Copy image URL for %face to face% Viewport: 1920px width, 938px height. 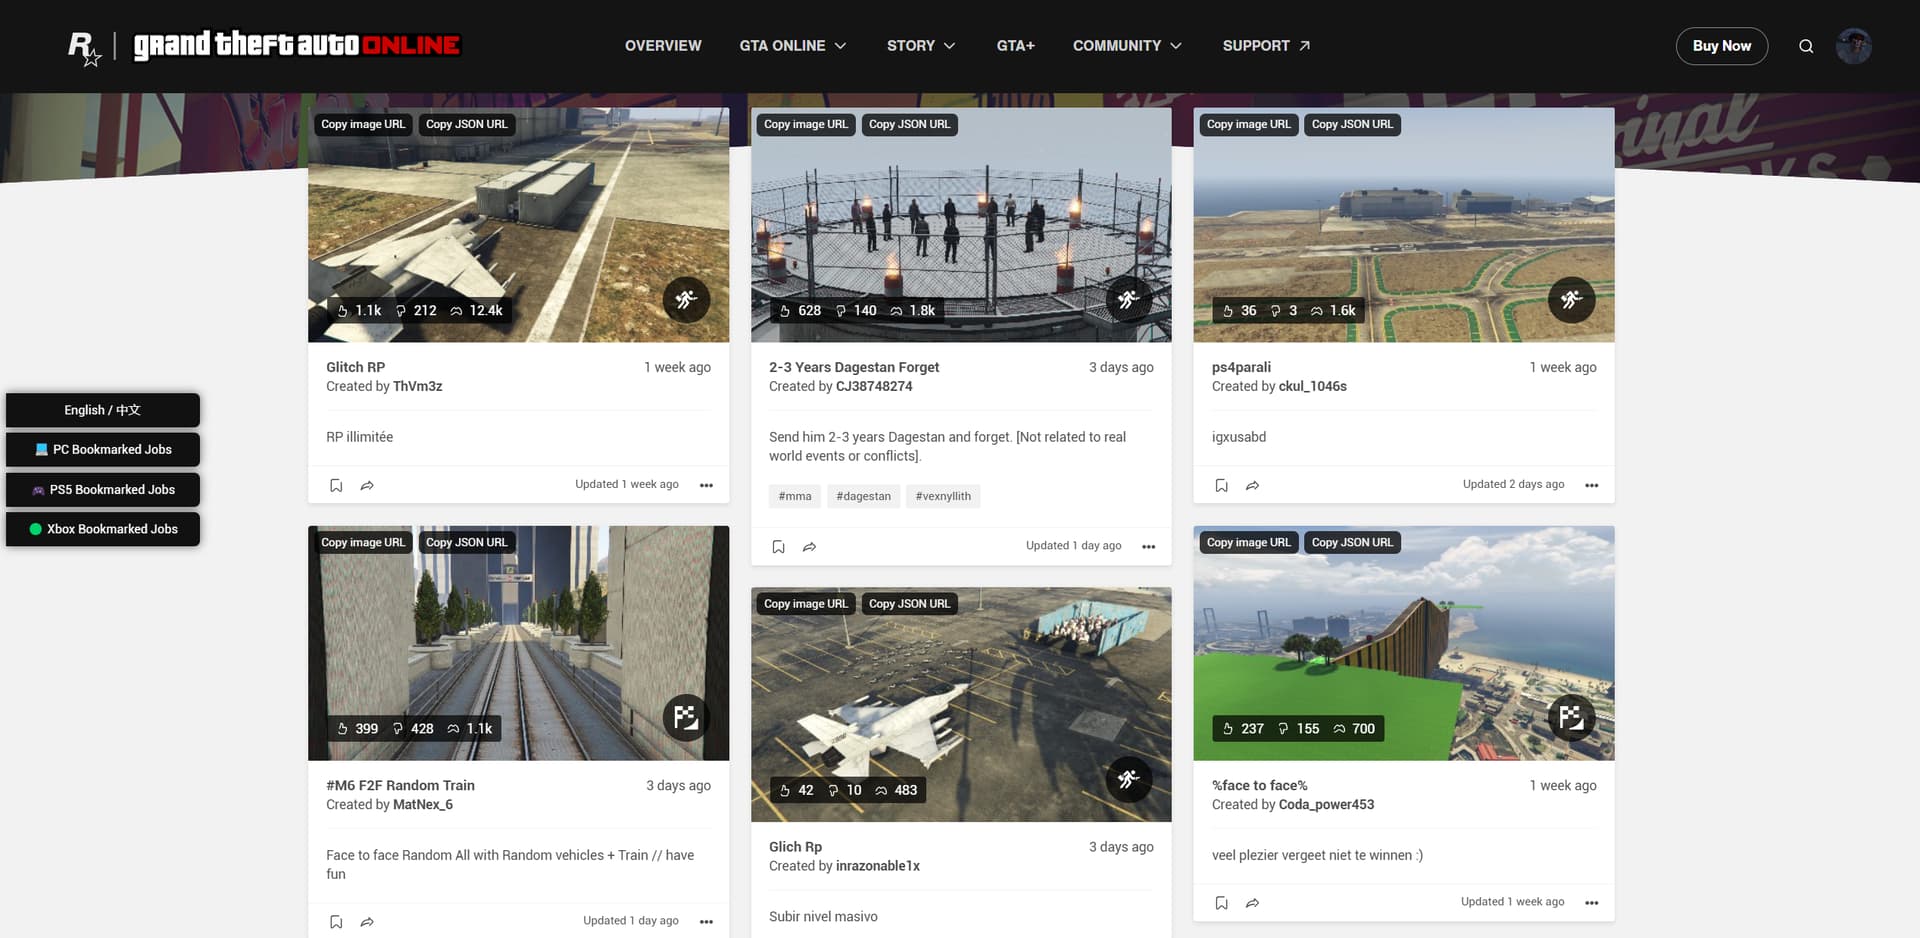point(1248,542)
